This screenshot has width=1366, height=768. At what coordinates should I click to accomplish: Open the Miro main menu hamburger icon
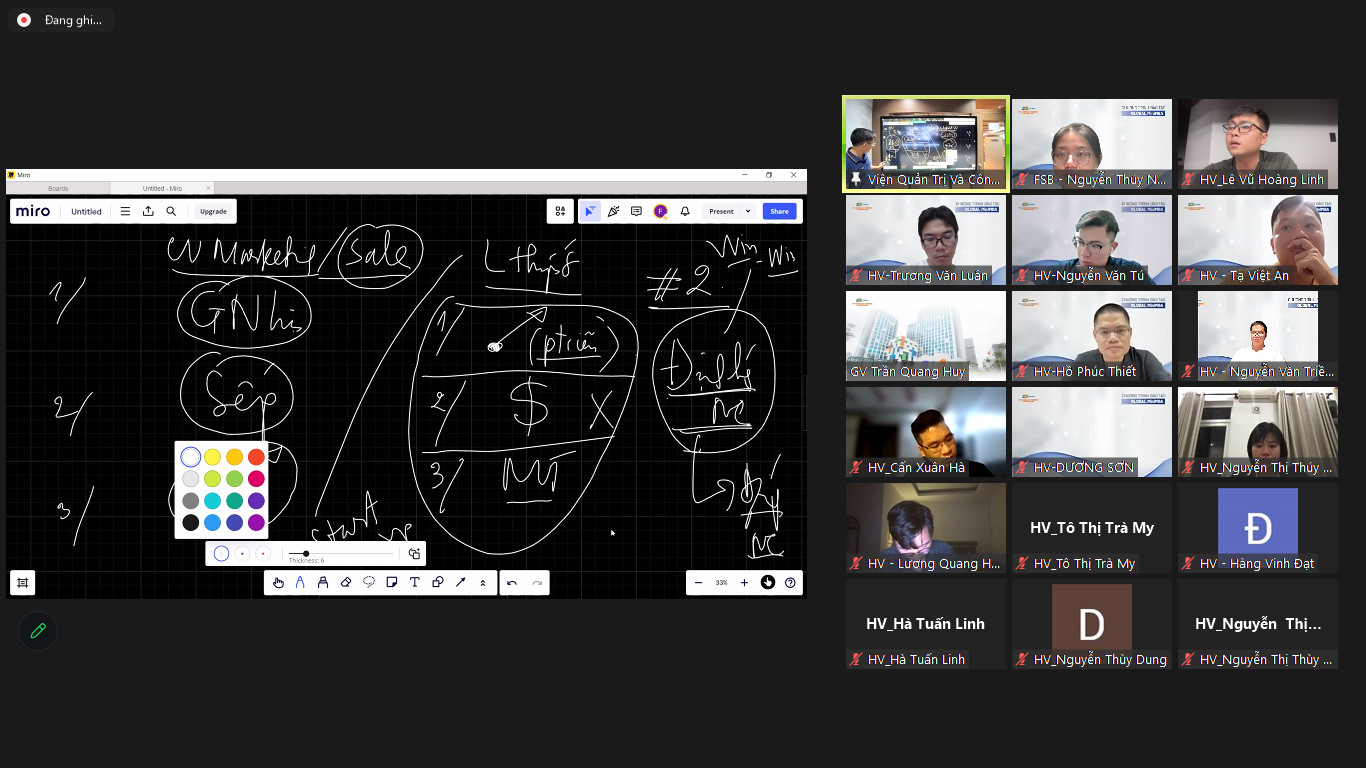click(125, 211)
